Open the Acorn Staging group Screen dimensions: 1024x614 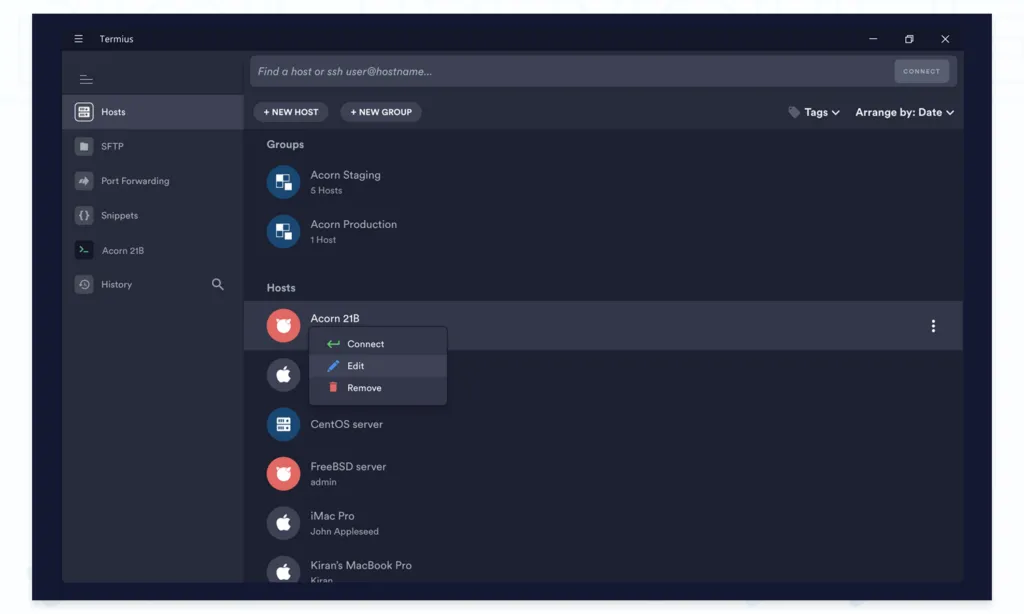[603, 182]
